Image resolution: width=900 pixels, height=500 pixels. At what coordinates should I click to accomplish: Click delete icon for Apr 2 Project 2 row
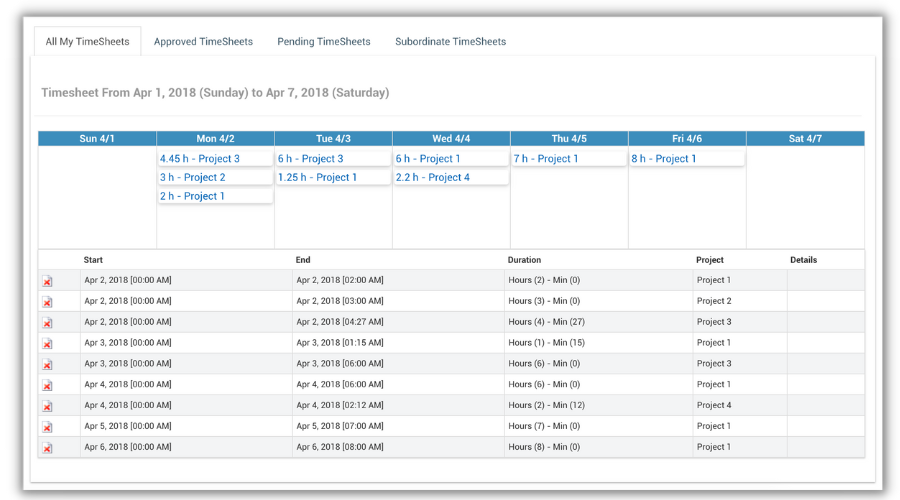47,302
